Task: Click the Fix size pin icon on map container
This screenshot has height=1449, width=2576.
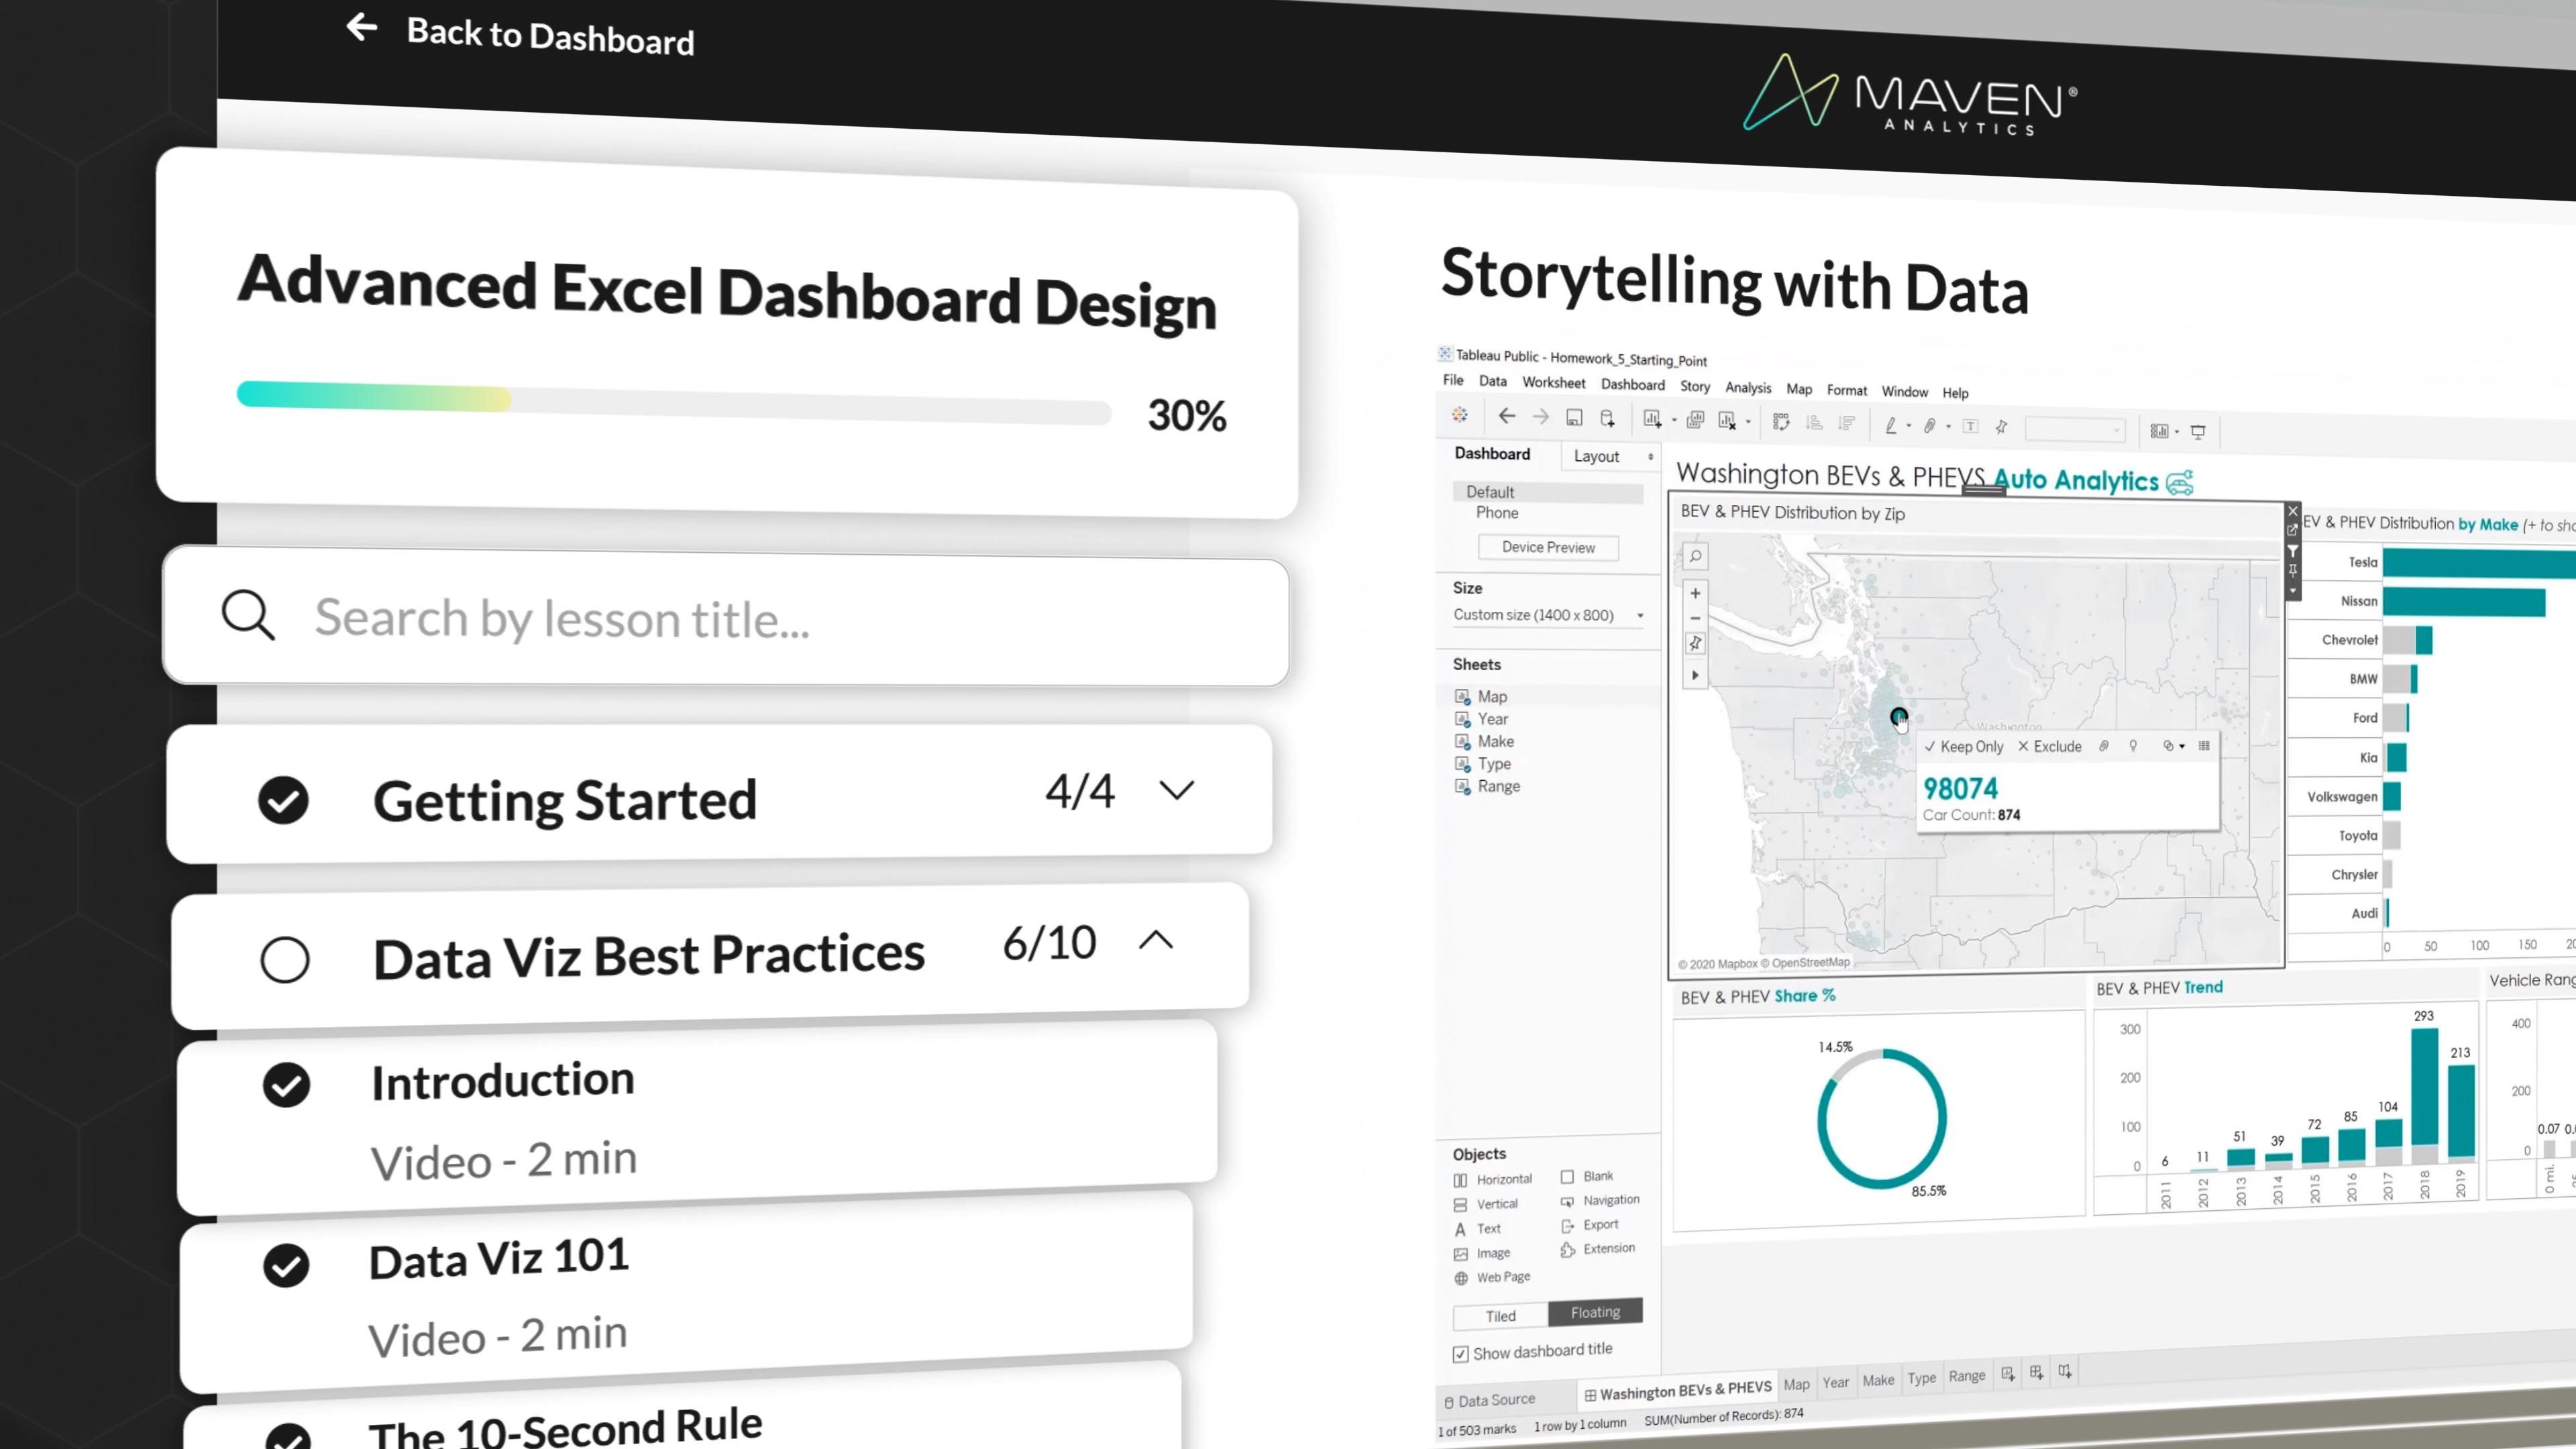Action: [x=2292, y=570]
